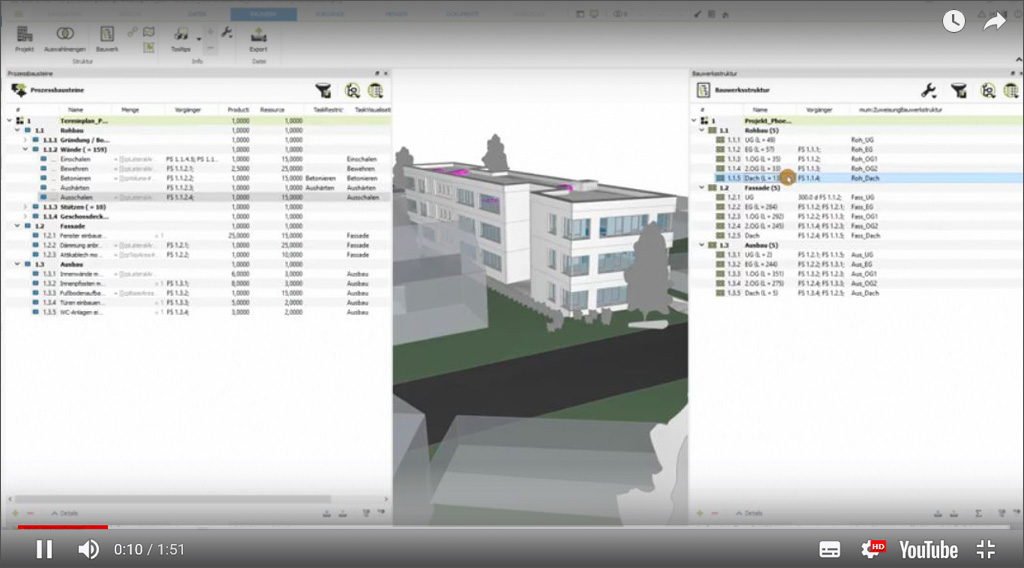This screenshot has height=568, width=1024.
Task: Click the filter icon in Bauwerksstruktur panel
Action: [958, 90]
